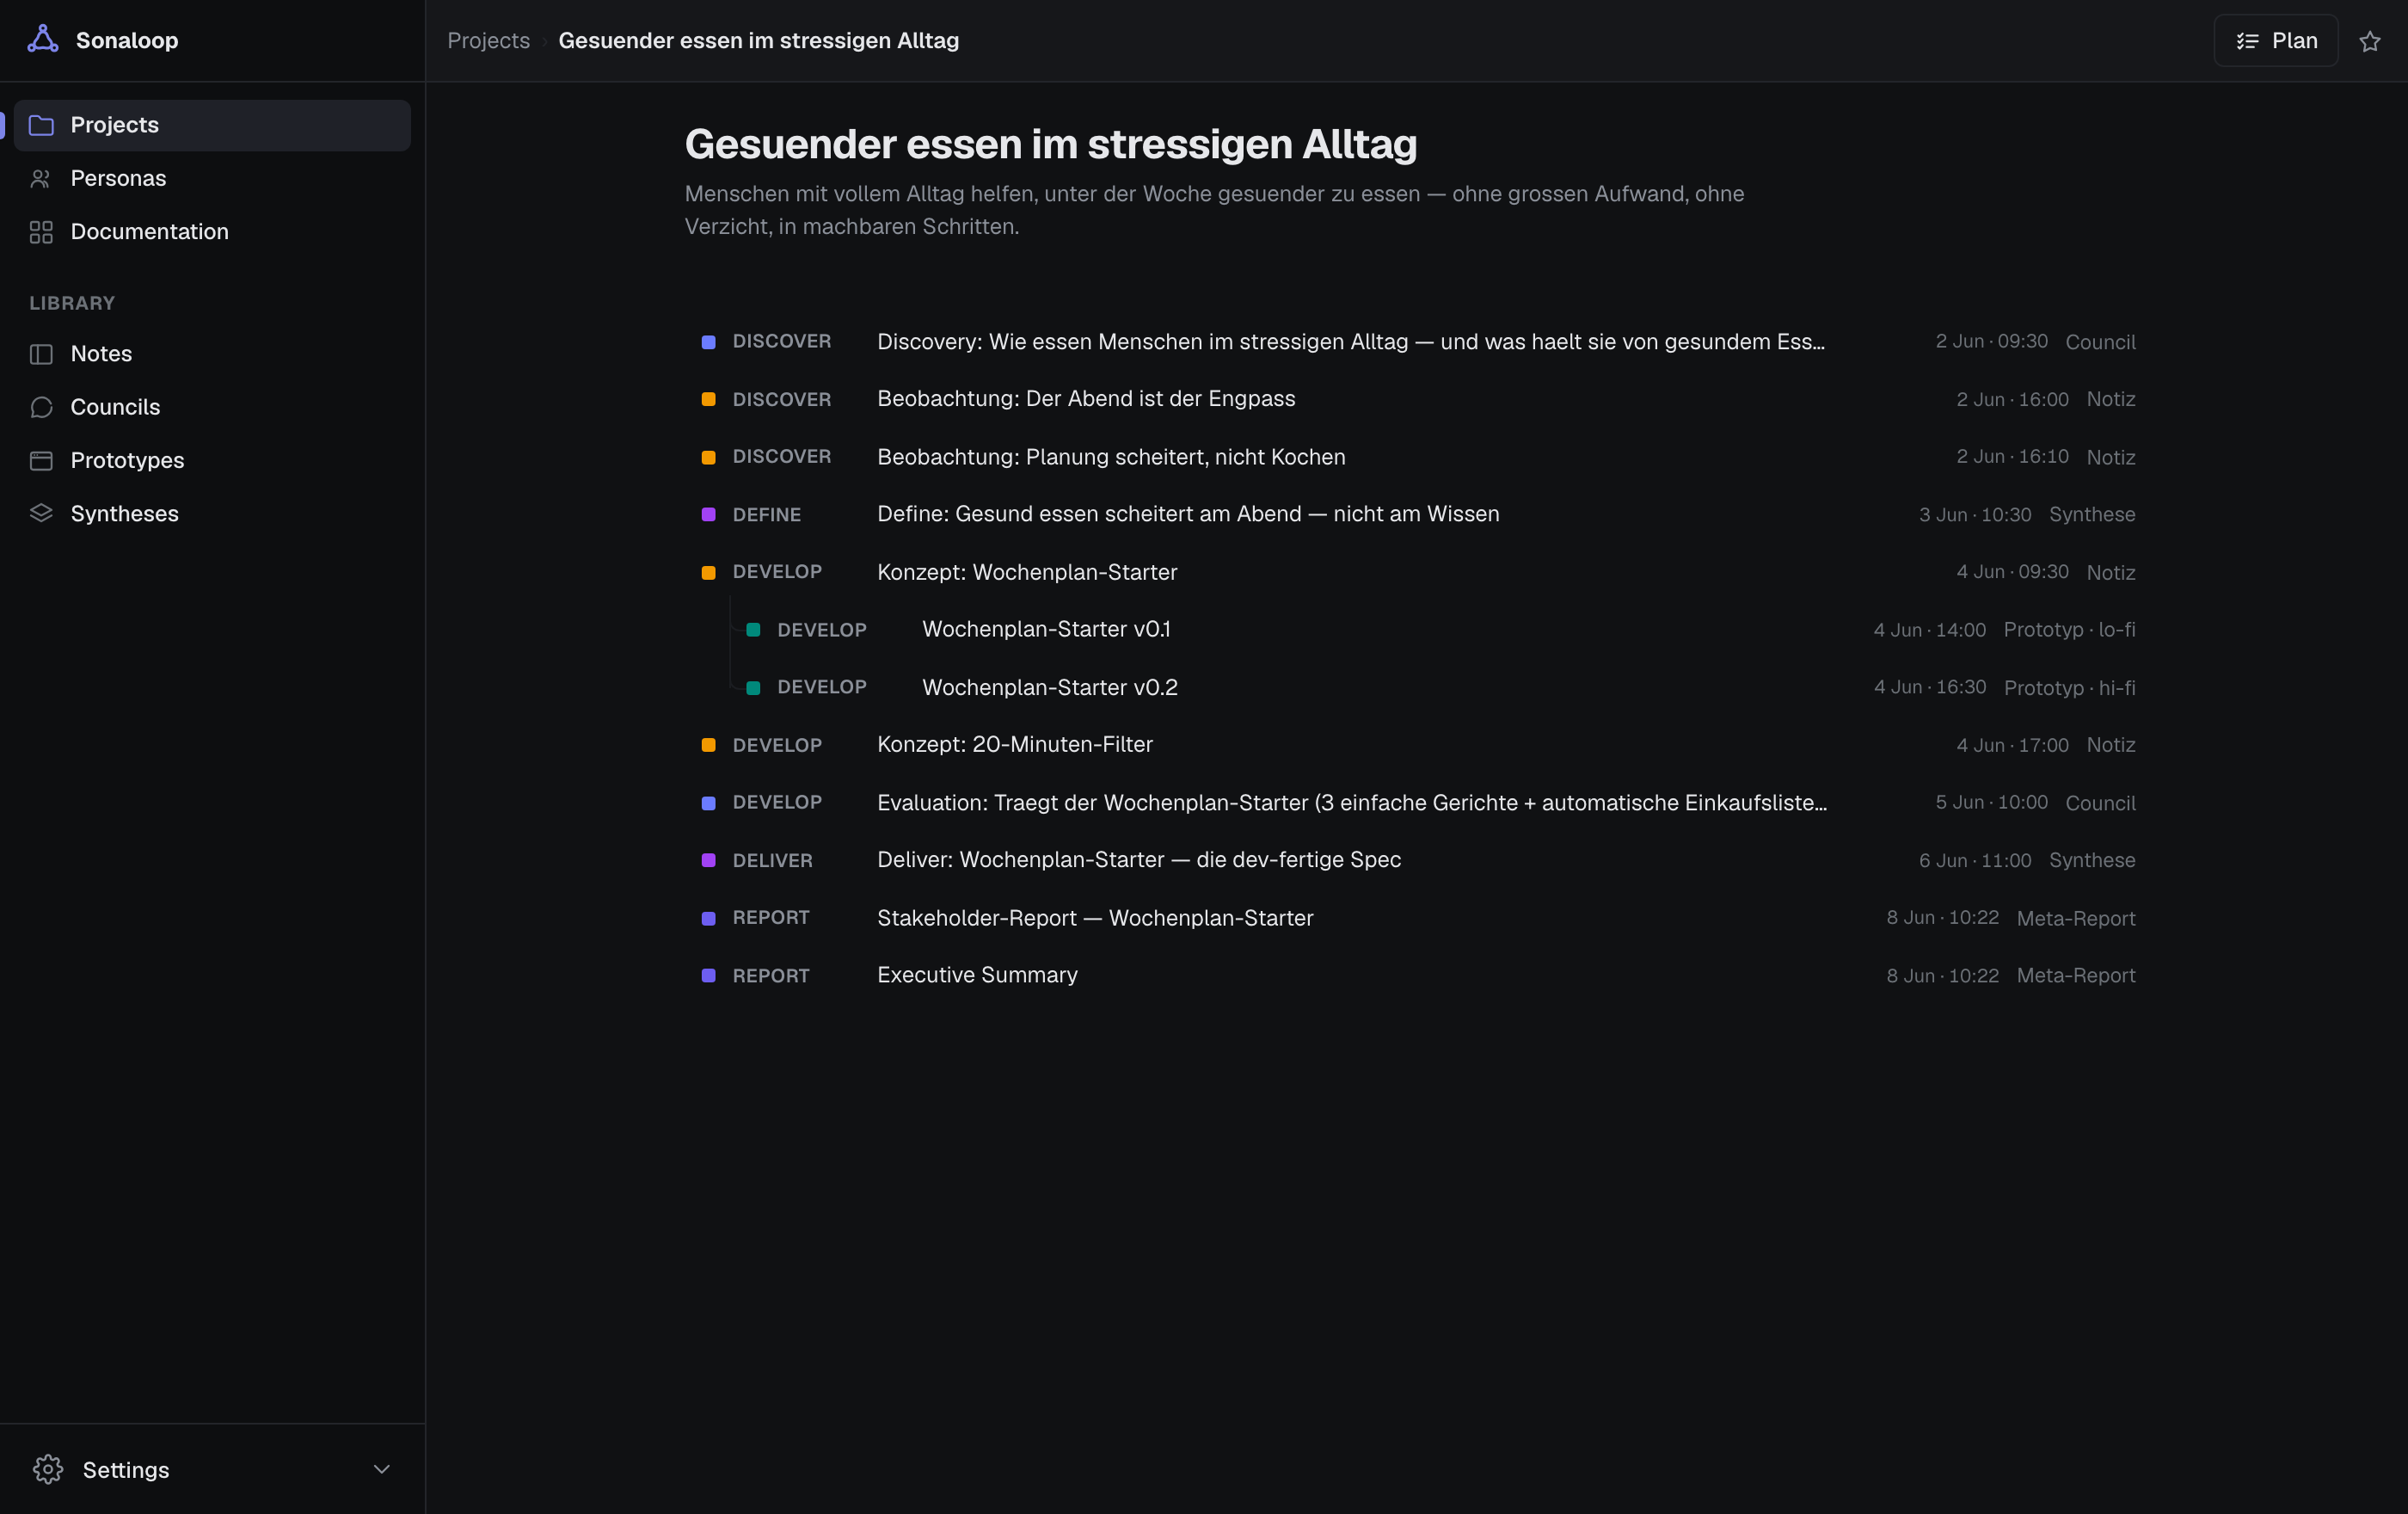Click the Councils chat bubble icon

41,407
